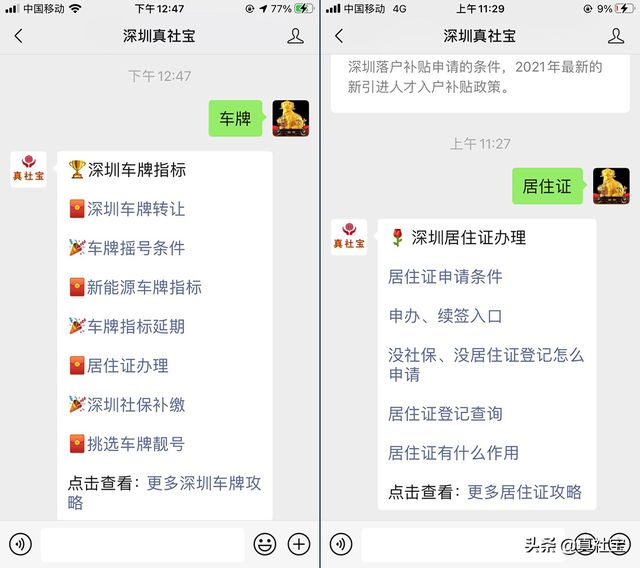Open 申办、续签入口 link
640x568 pixels.
click(445, 316)
